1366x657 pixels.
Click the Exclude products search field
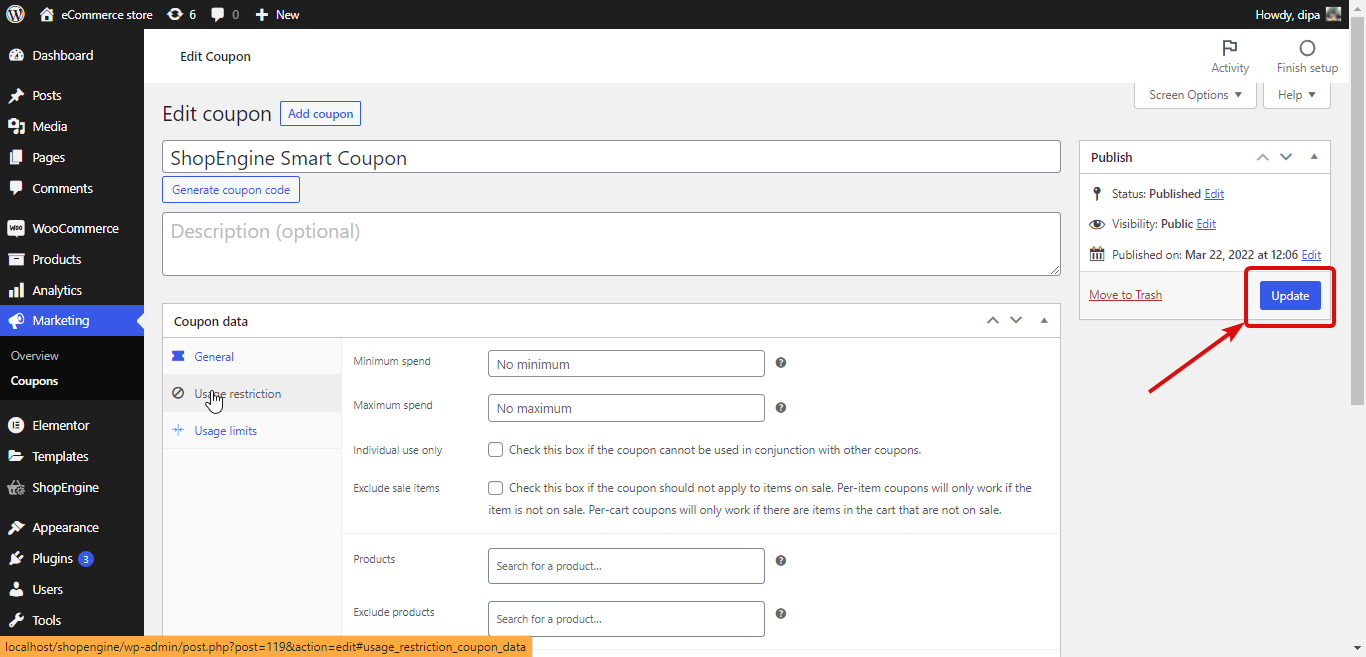(626, 619)
